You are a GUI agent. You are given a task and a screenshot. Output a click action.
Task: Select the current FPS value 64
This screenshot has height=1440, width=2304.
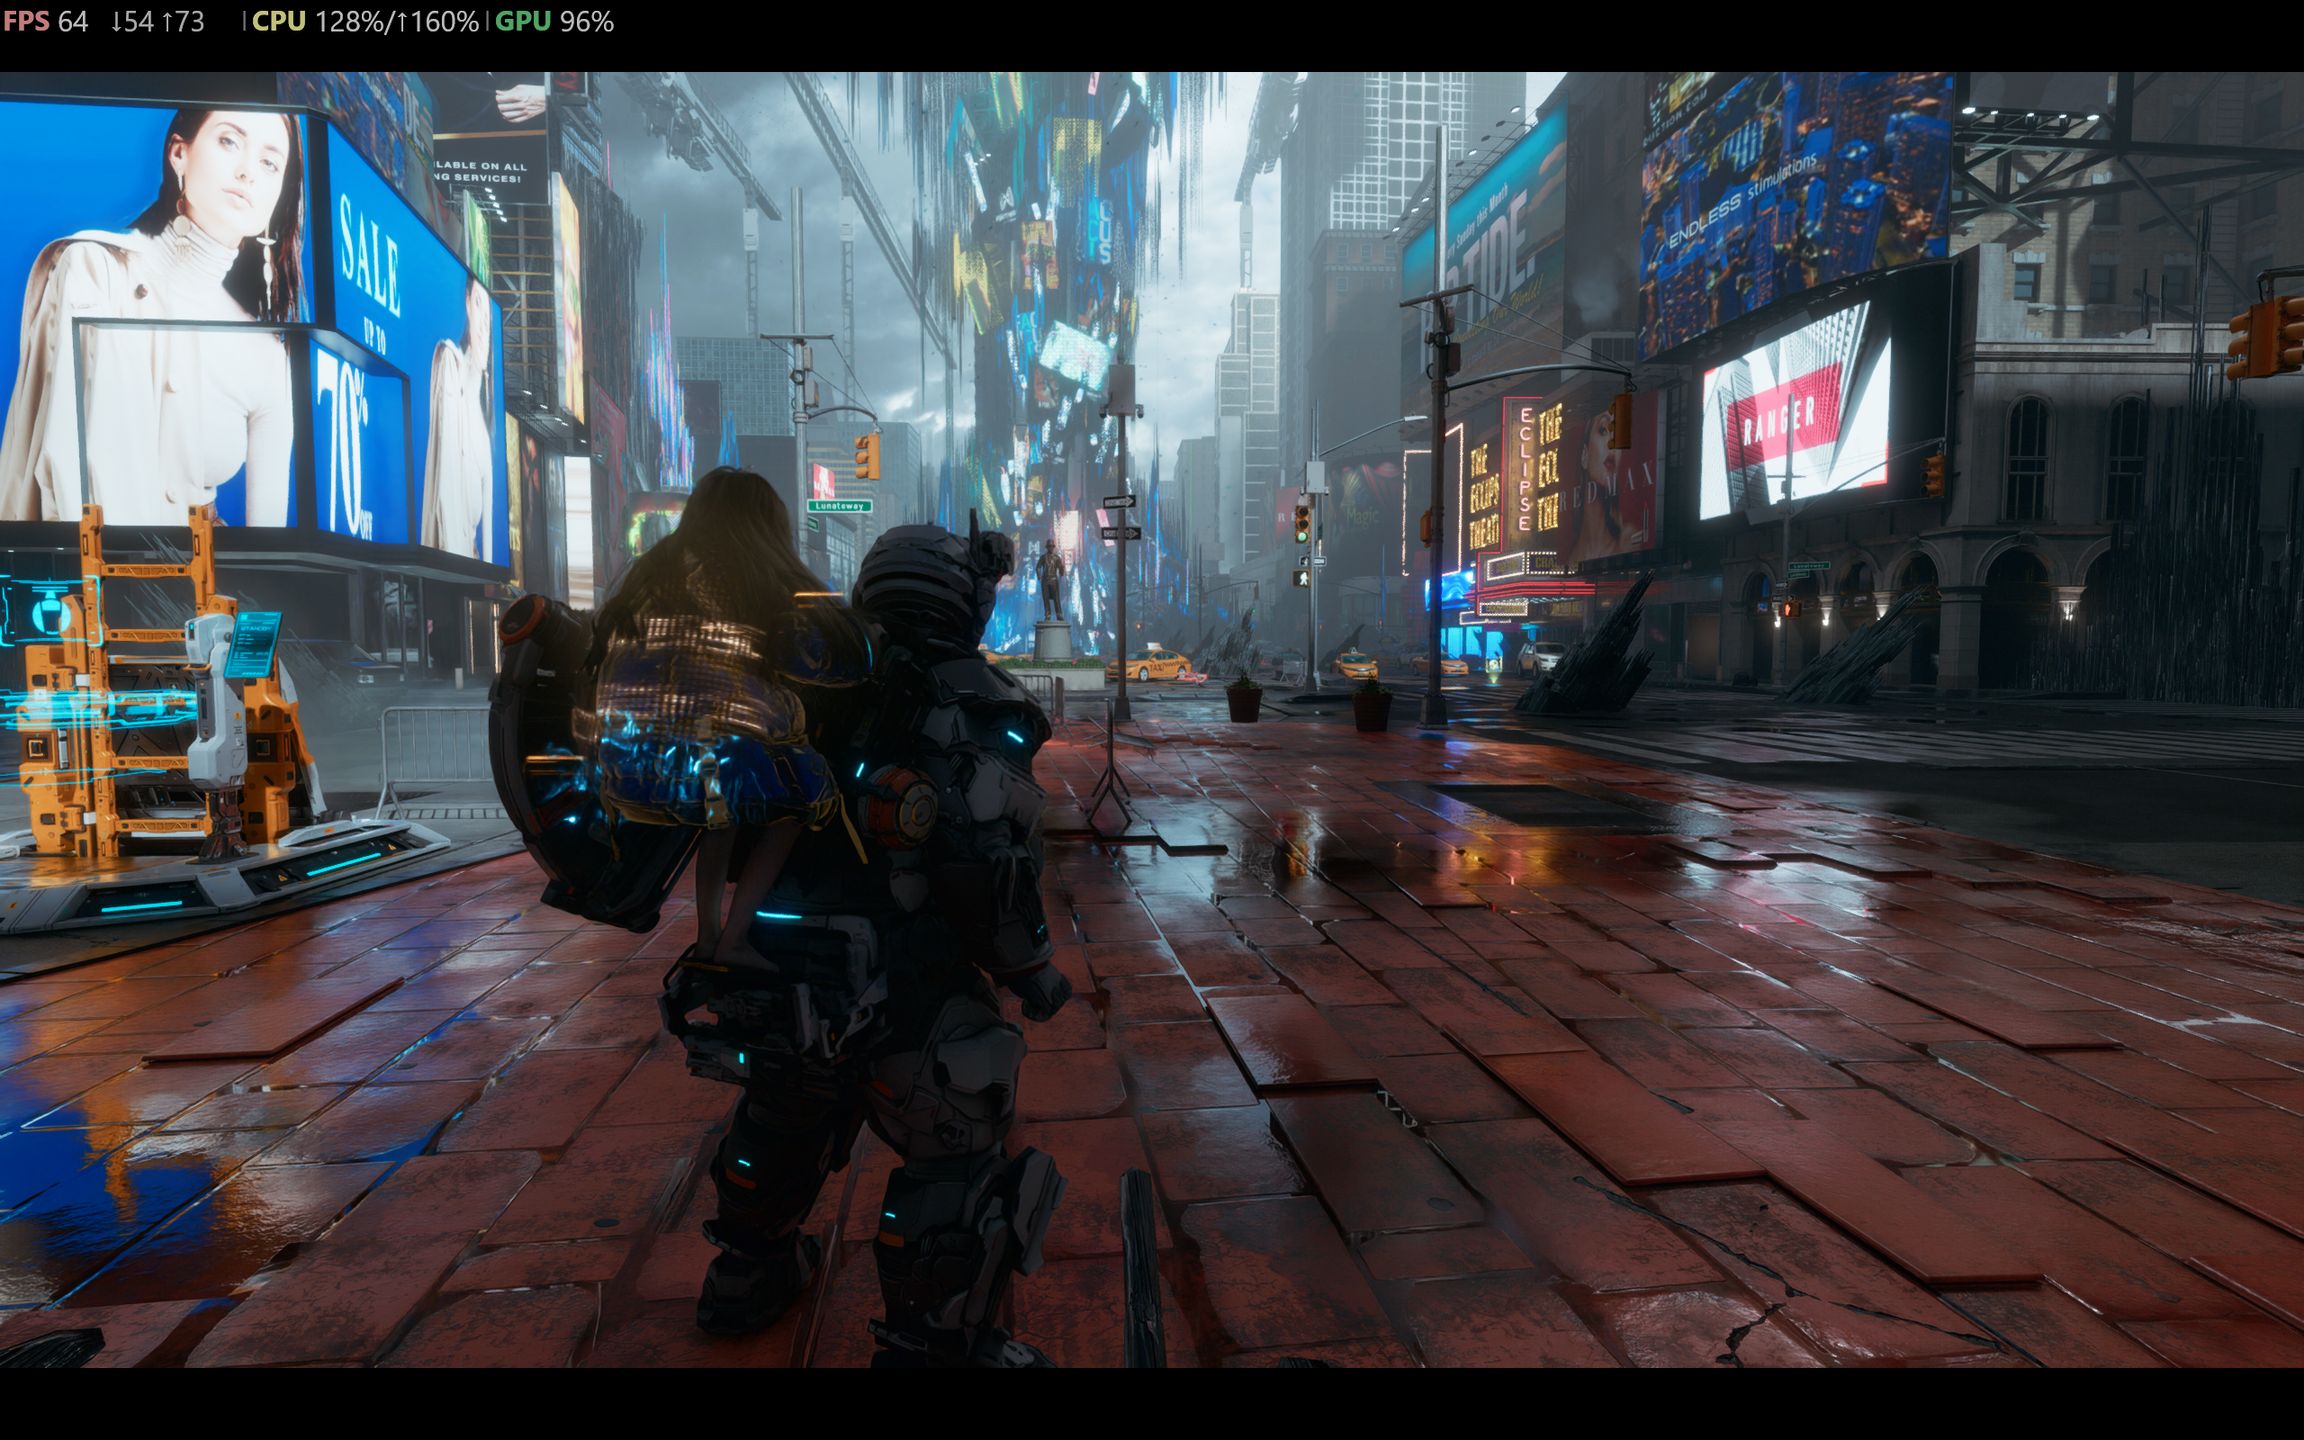[x=73, y=22]
